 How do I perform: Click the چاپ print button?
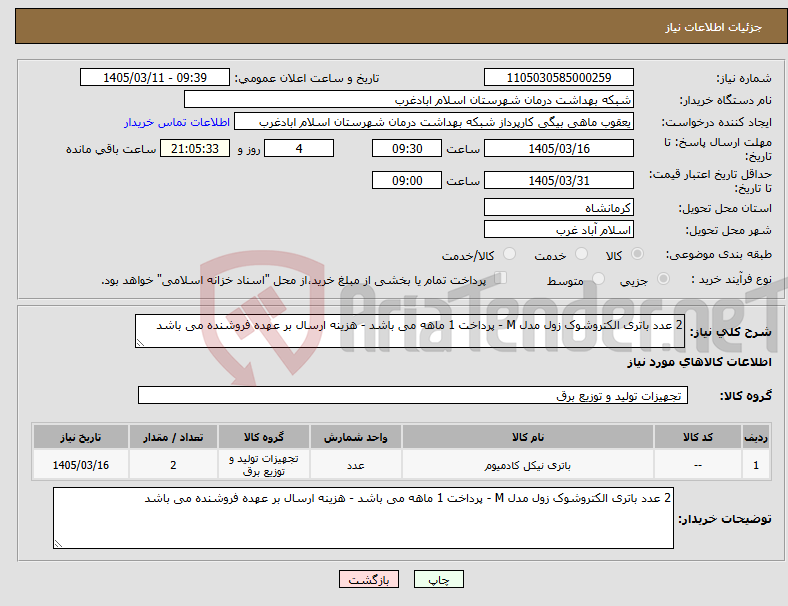point(438,579)
